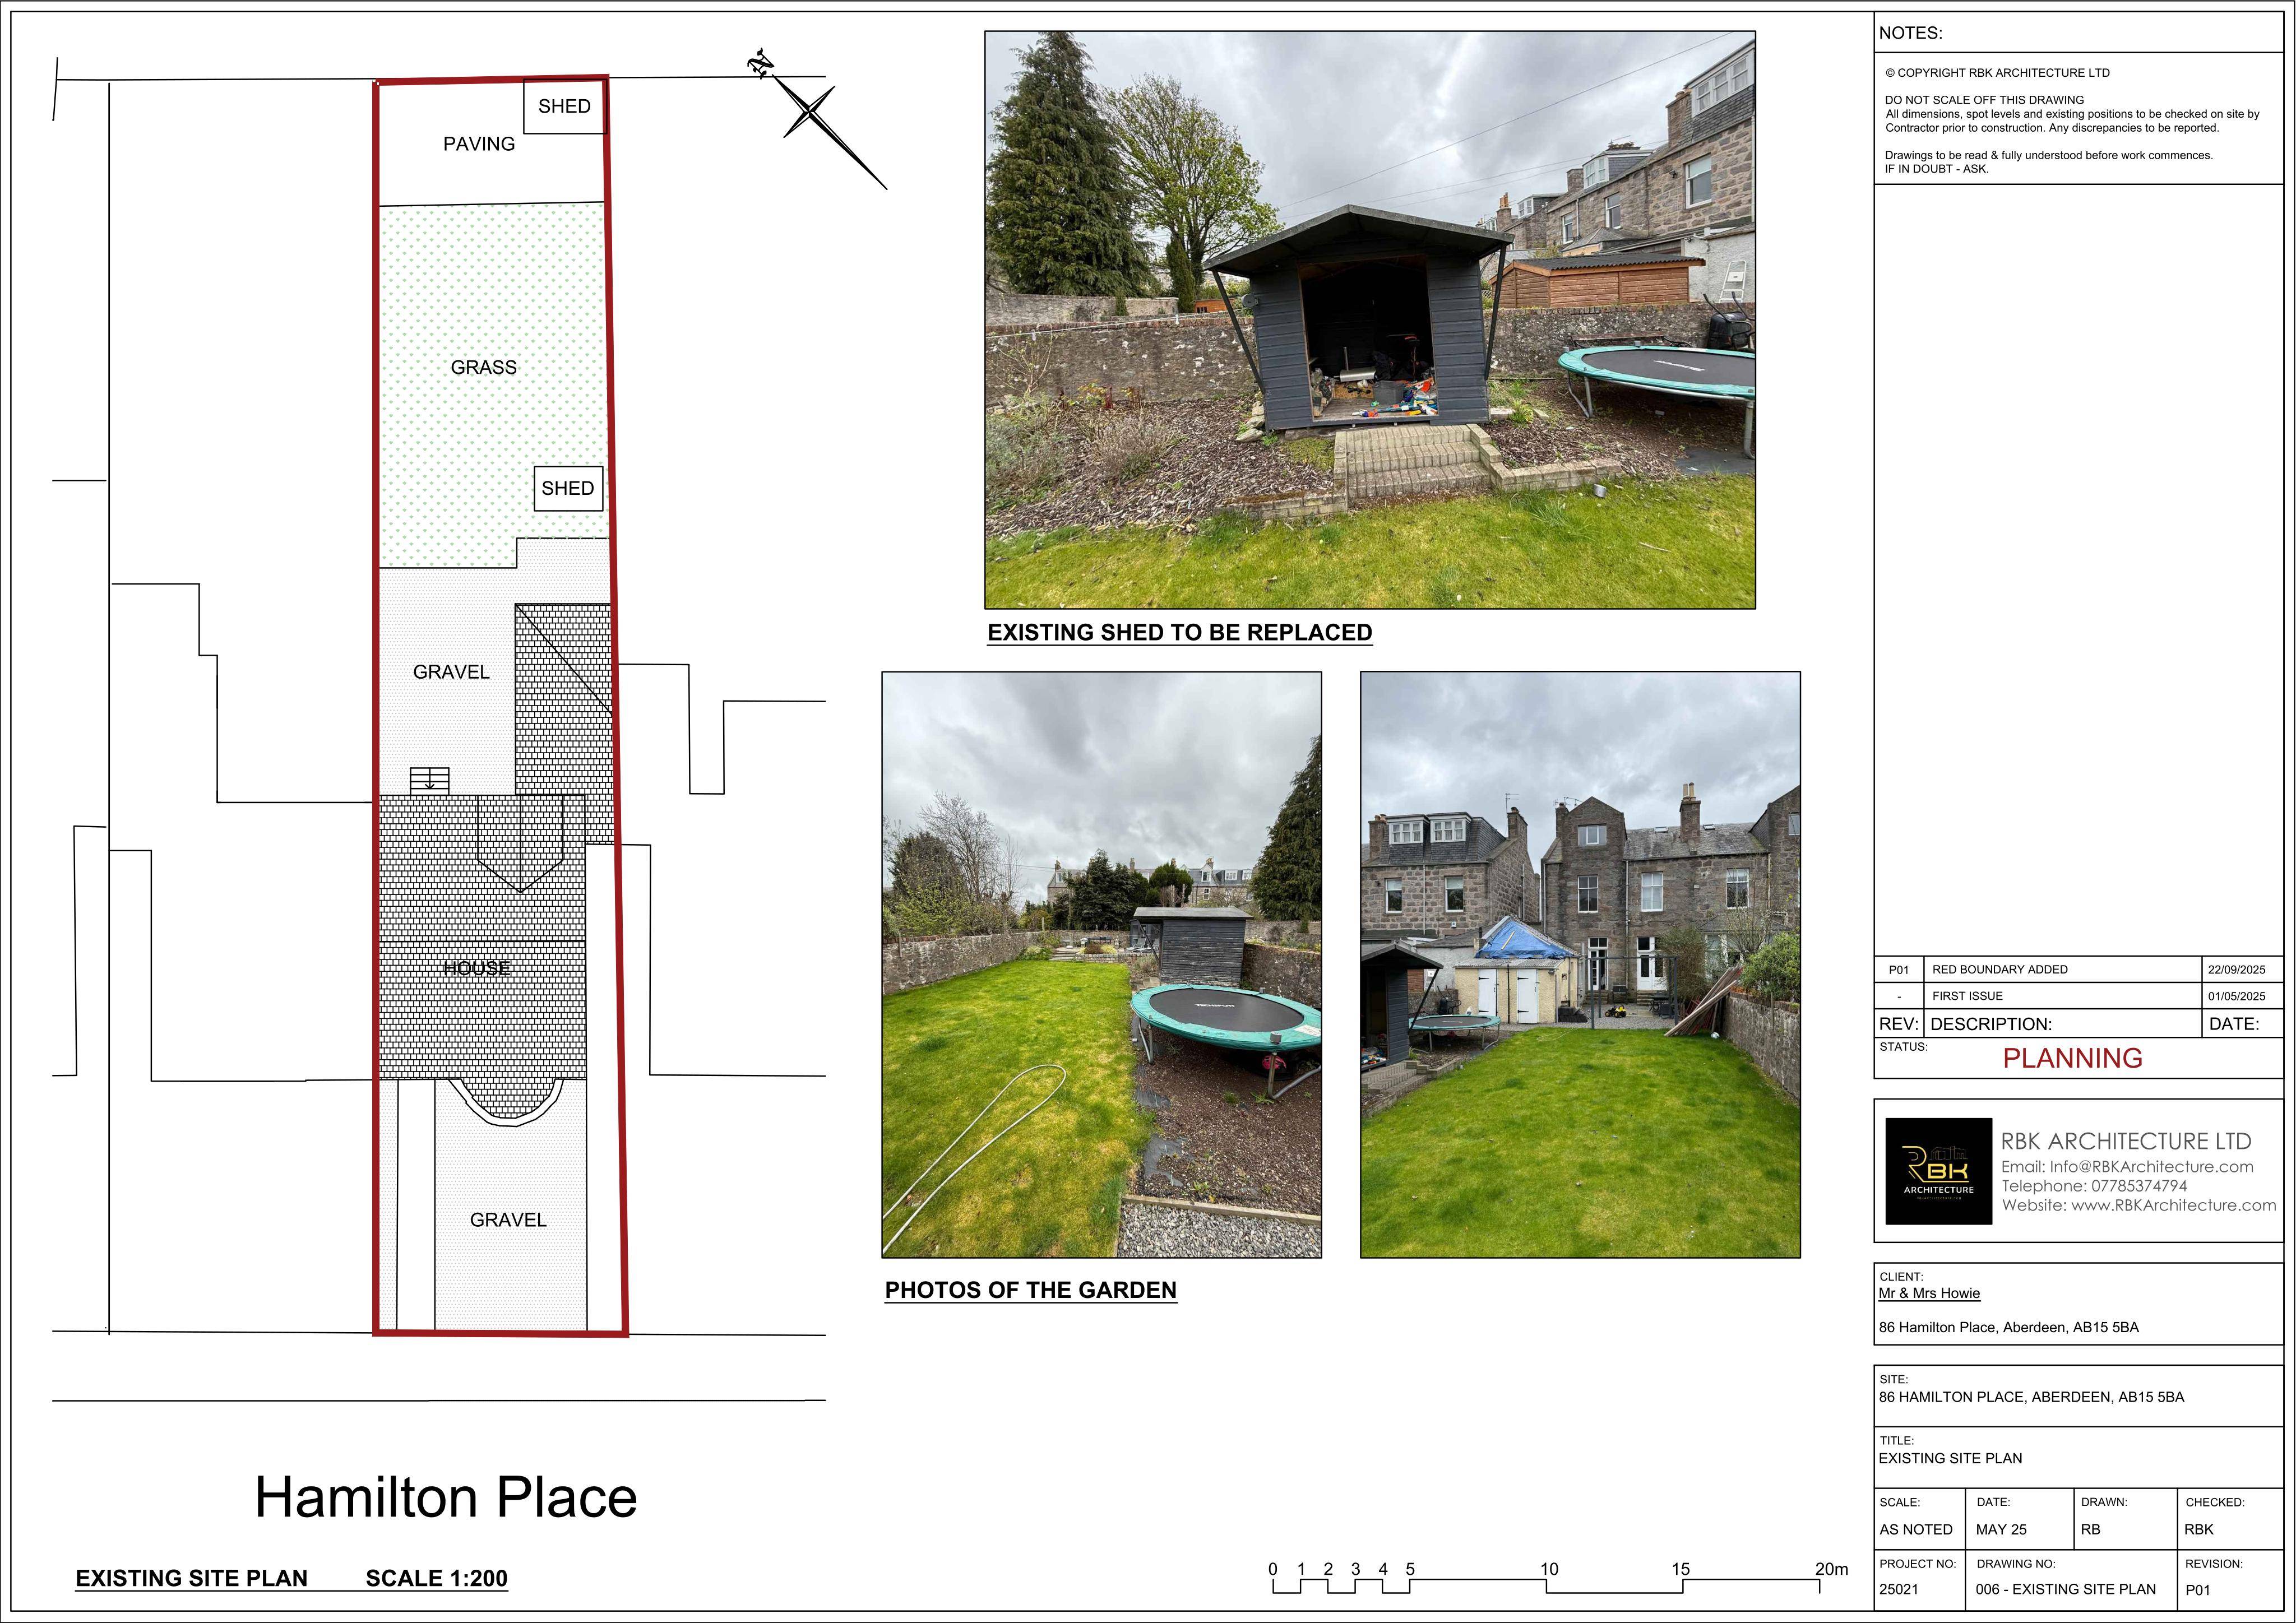Click the rear 'GRAVEL' label beside extension
Viewport: 2296px width, 1623px height.
[x=451, y=672]
